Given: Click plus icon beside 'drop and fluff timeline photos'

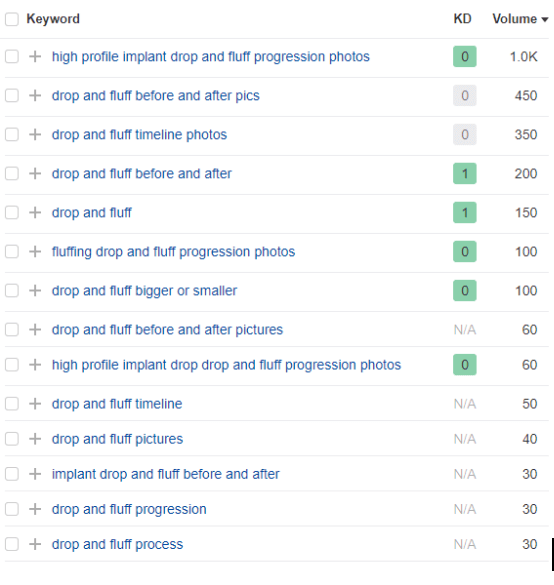Looking at the screenshot, I should pos(35,134).
